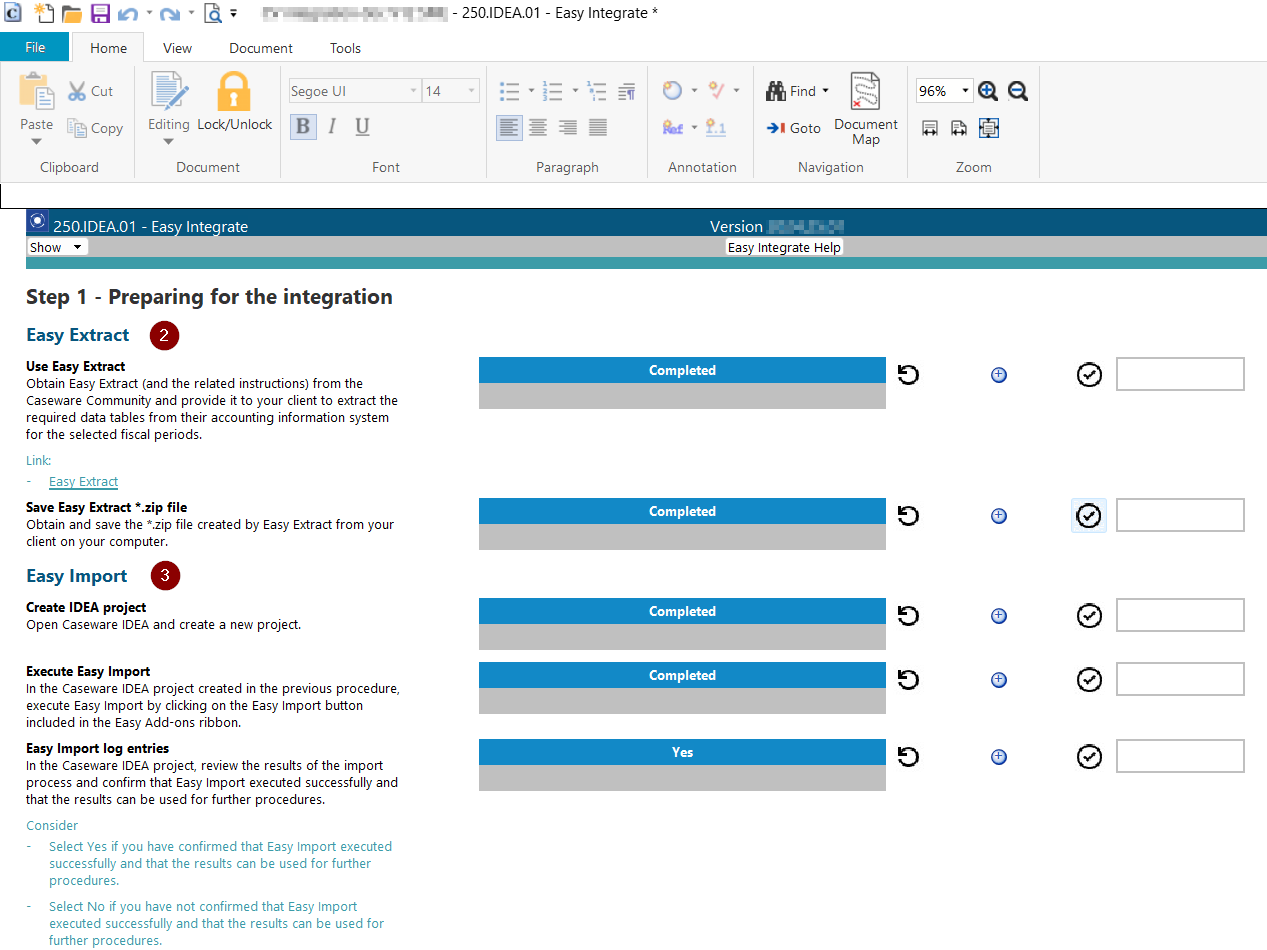
Task: Open the Easy Extract hyperlink
Action: (x=84, y=481)
